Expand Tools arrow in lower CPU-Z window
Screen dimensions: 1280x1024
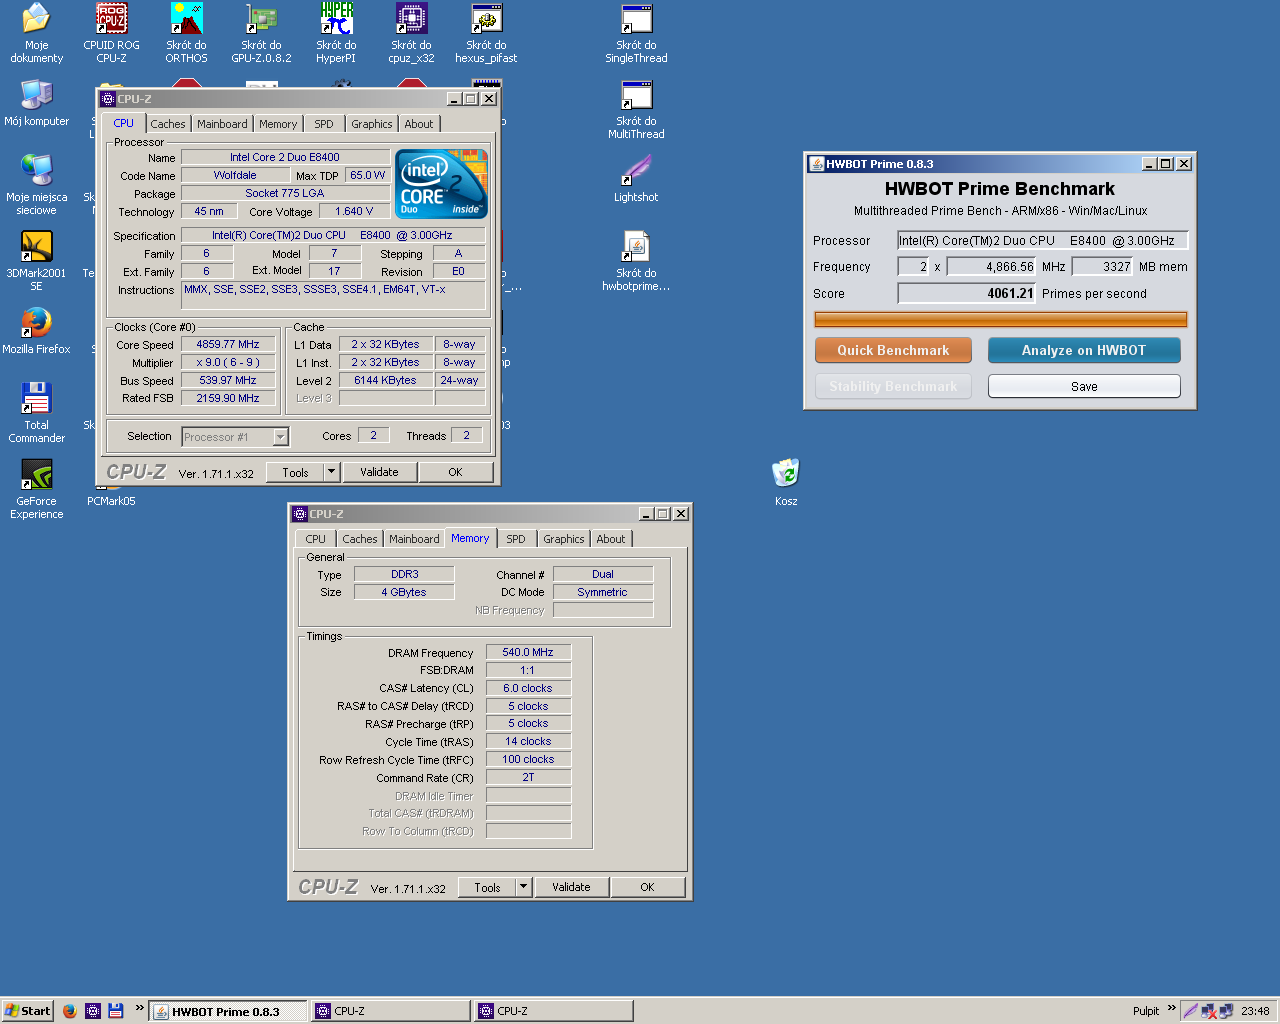(524, 887)
